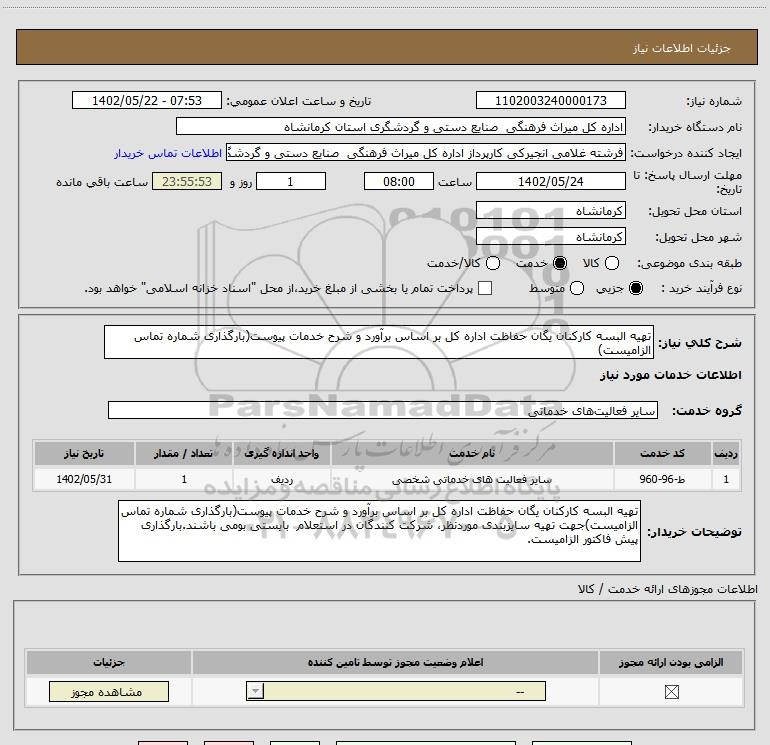The width and height of the screenshot is (770, 745).
Task: Click the request creator field
Action: (x=426, y=153)
